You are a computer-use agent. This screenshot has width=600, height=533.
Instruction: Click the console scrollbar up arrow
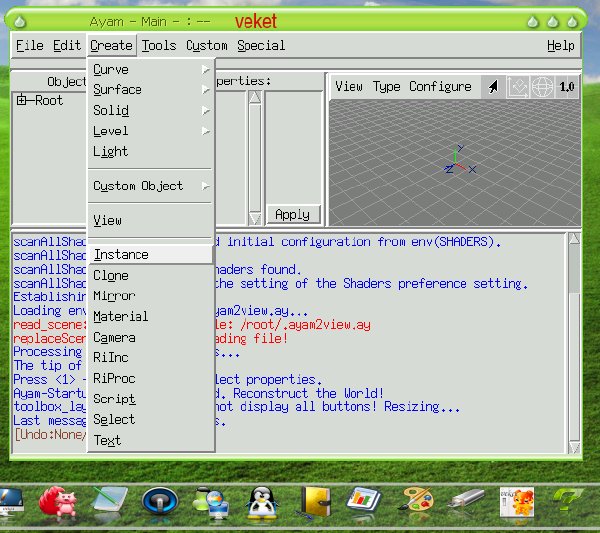pos(574,239)
